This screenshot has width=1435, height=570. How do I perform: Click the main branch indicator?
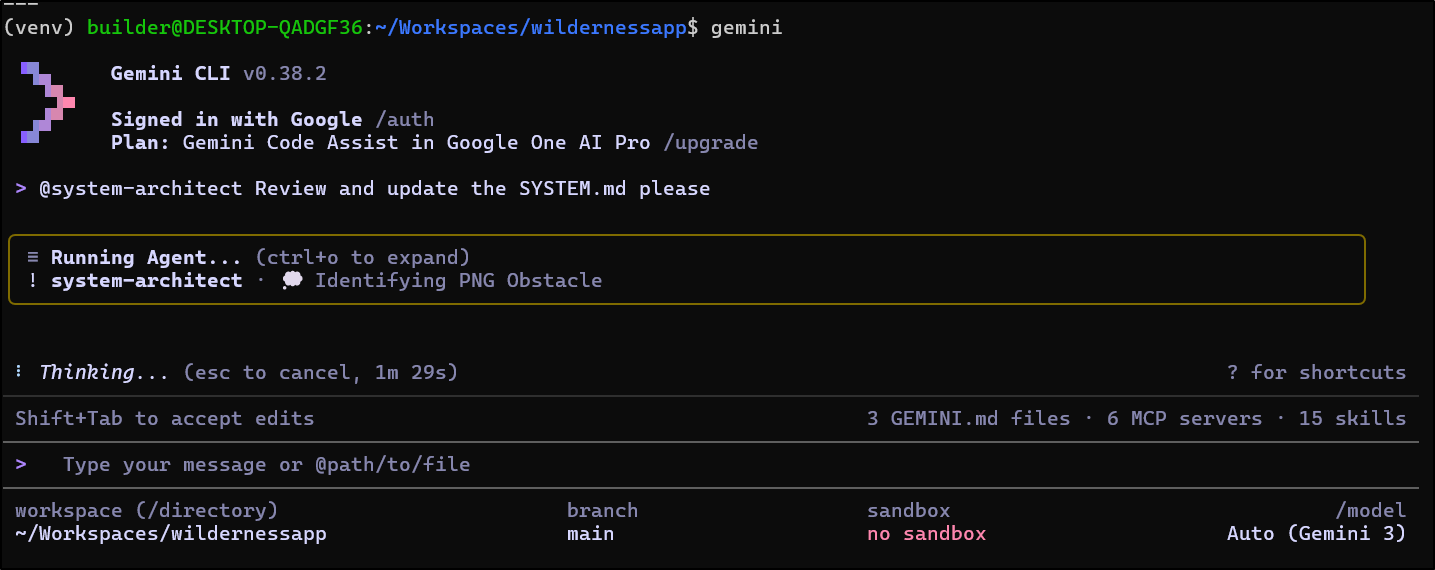pyautogui.click(x=590, y=533)
